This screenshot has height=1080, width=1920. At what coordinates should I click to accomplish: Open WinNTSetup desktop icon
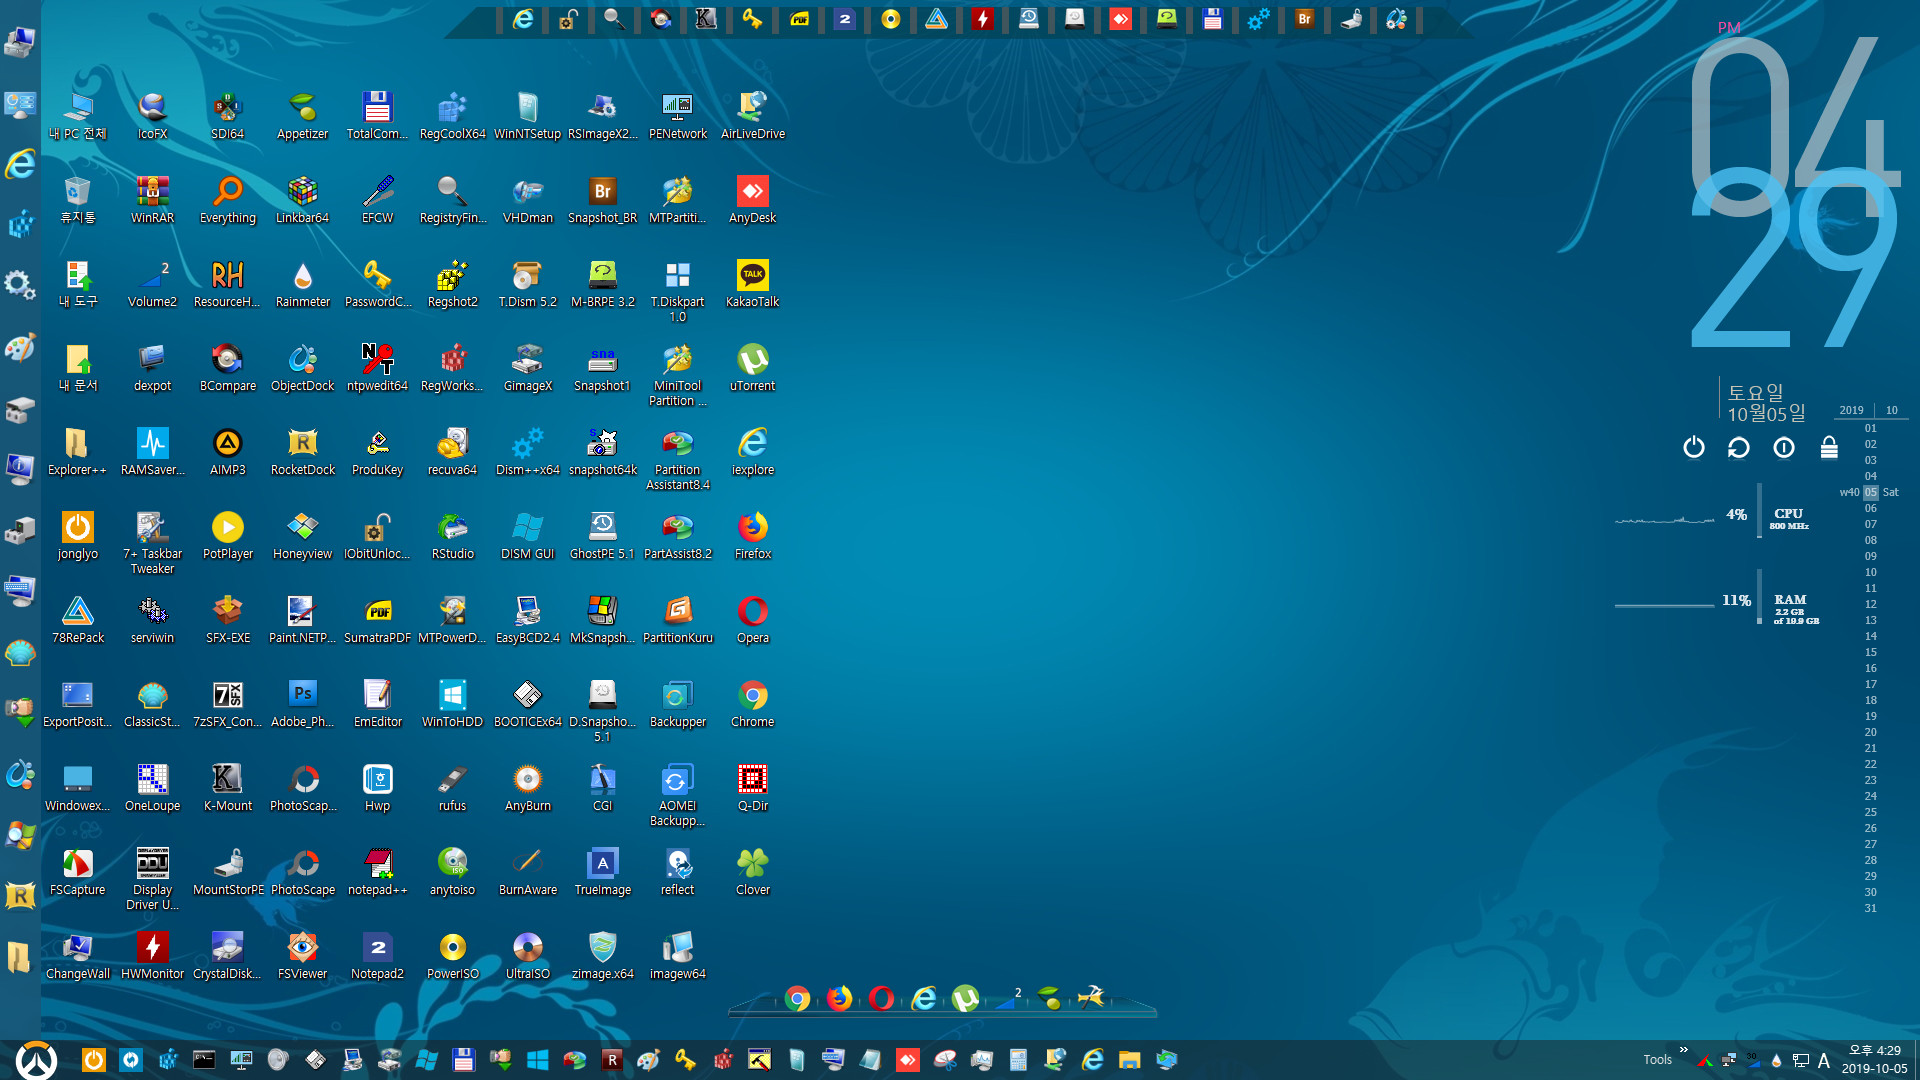click(x=527, y=115)
